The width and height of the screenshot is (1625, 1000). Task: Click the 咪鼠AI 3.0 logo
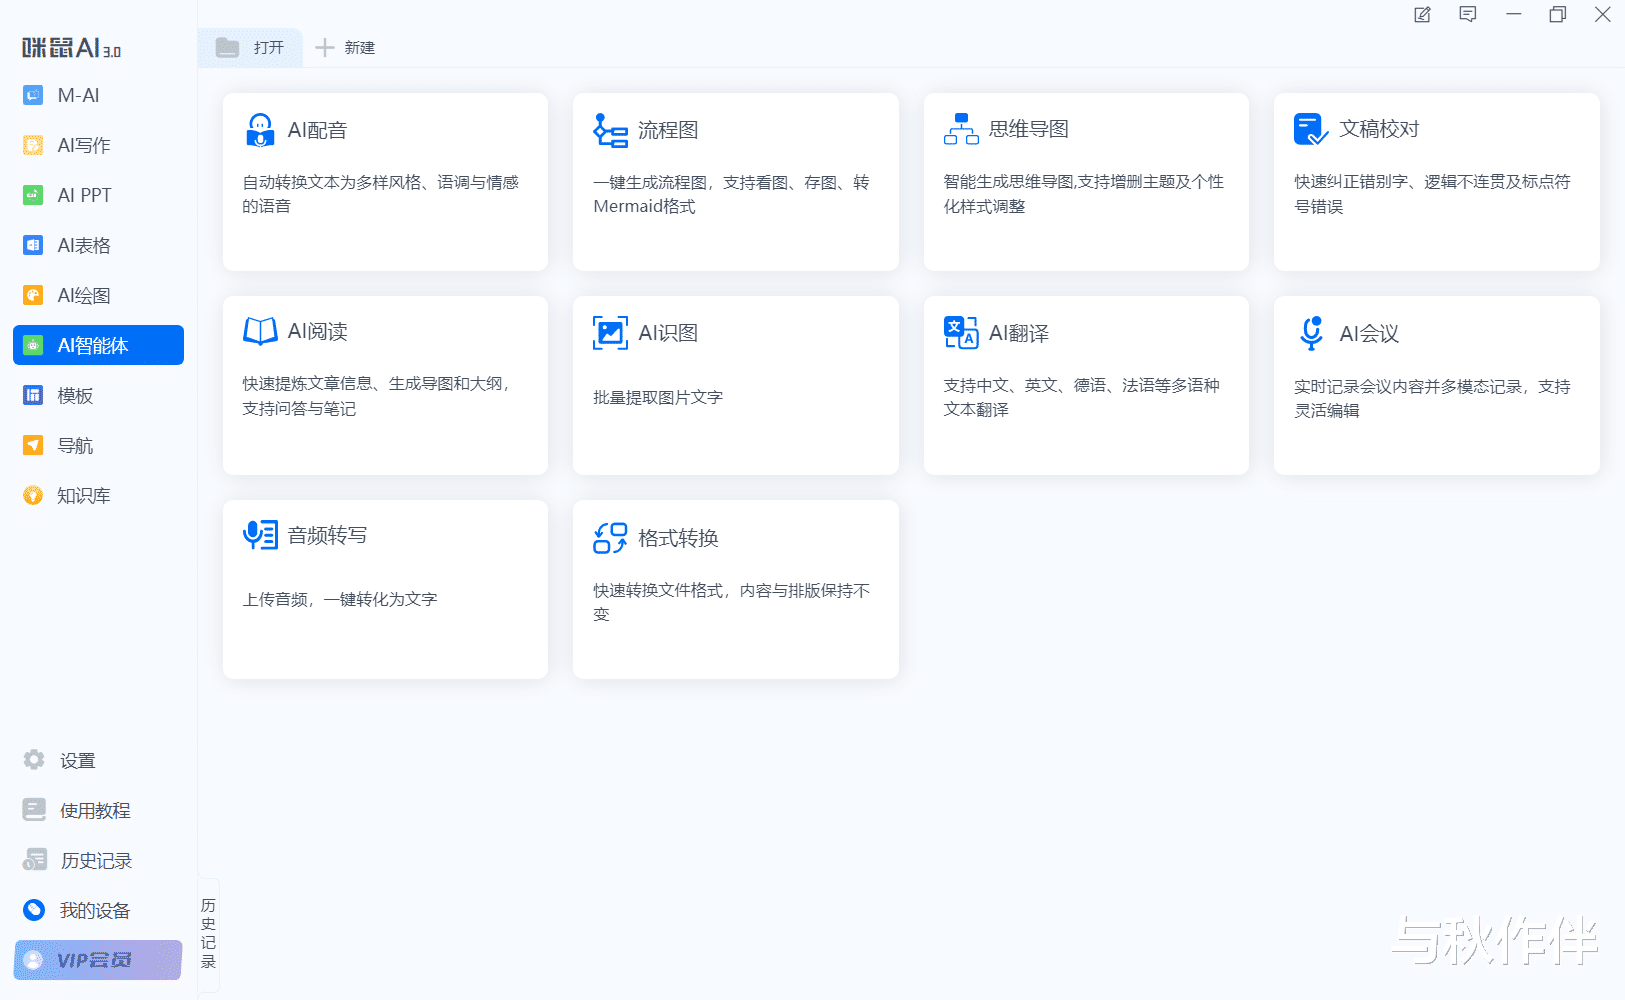72,48
